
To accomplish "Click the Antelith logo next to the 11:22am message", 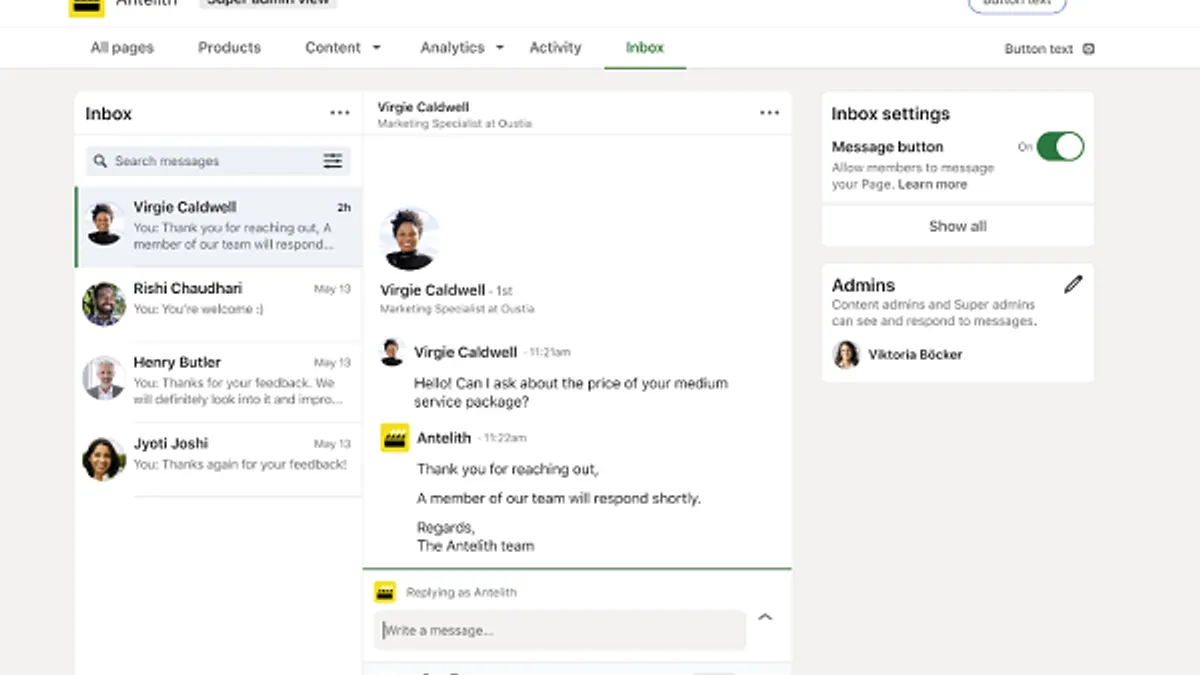I will tap(395, 438).
